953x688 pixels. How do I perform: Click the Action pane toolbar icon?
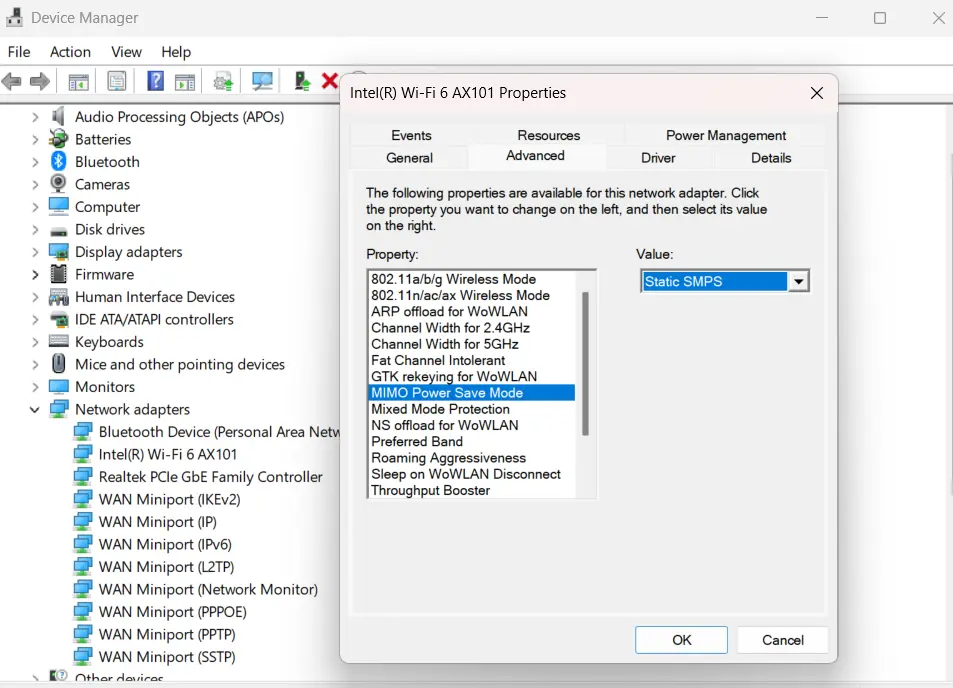(x=185, y=81)
